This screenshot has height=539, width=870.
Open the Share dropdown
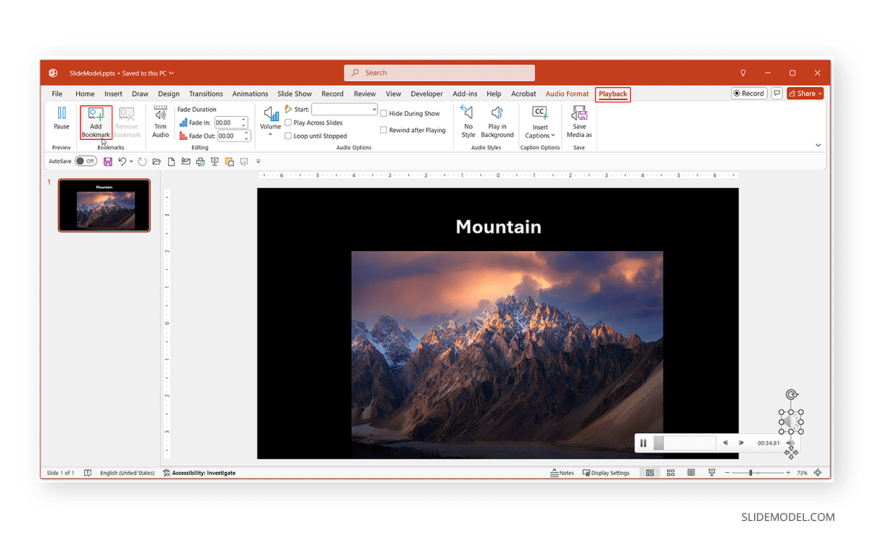[820, 94]
